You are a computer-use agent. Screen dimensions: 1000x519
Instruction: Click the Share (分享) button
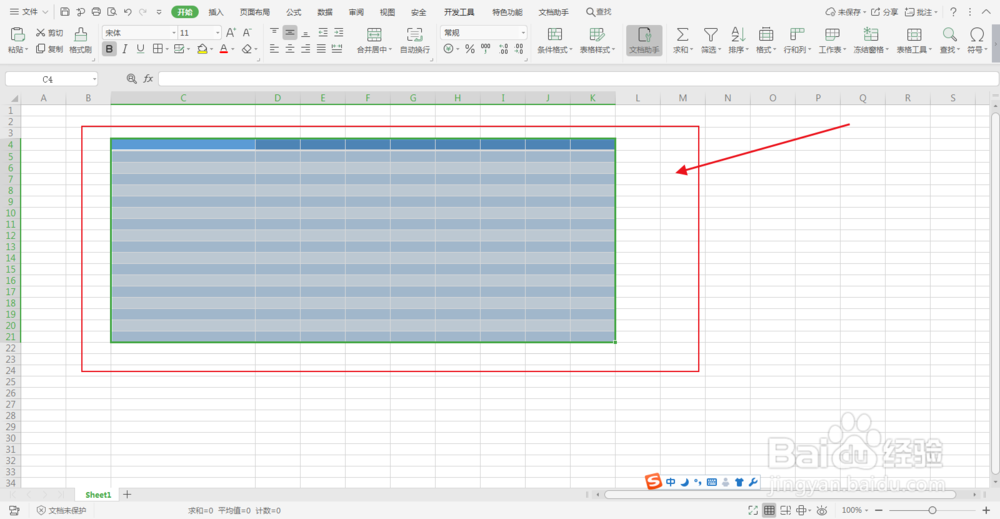click(x=885, y=12)
